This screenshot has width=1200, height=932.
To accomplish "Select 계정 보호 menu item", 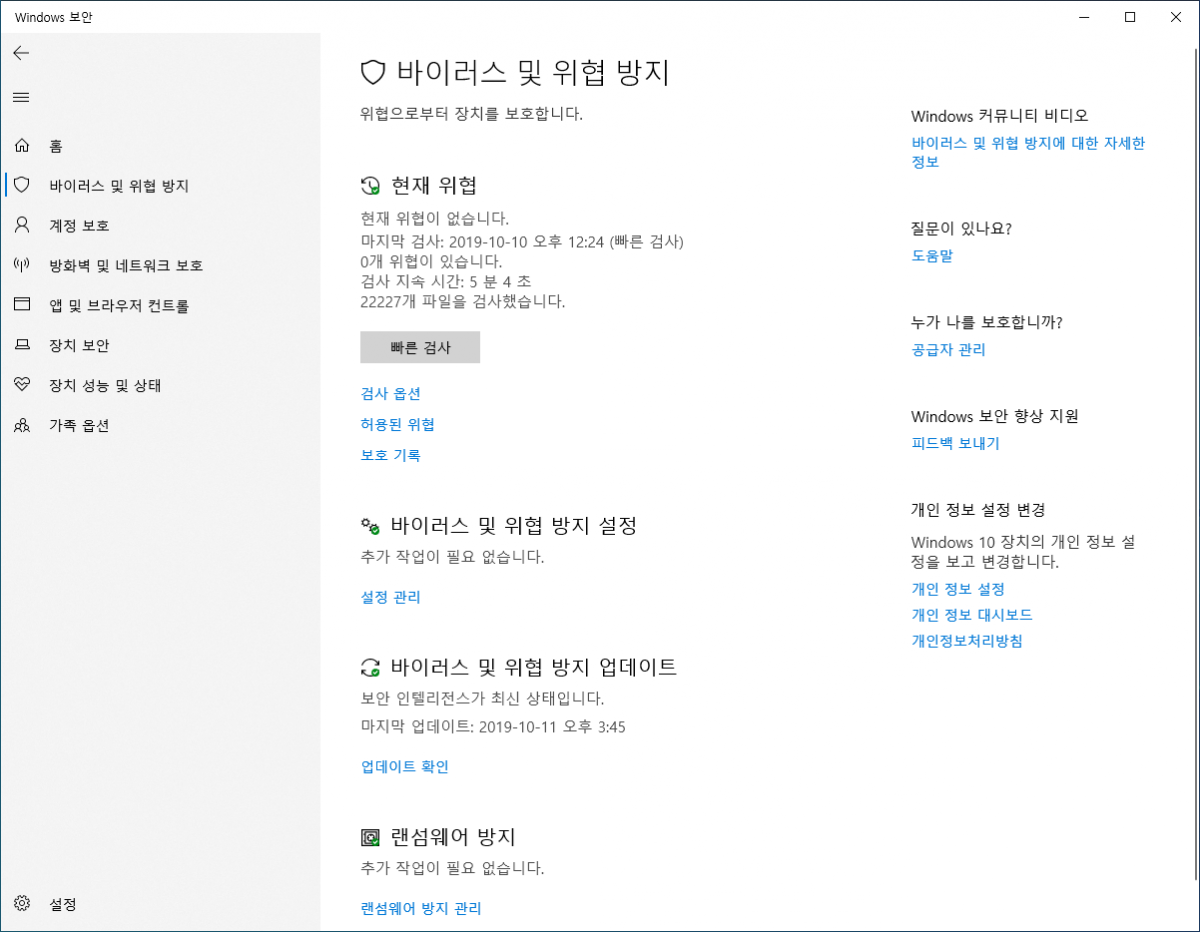I will pos(80,225).
